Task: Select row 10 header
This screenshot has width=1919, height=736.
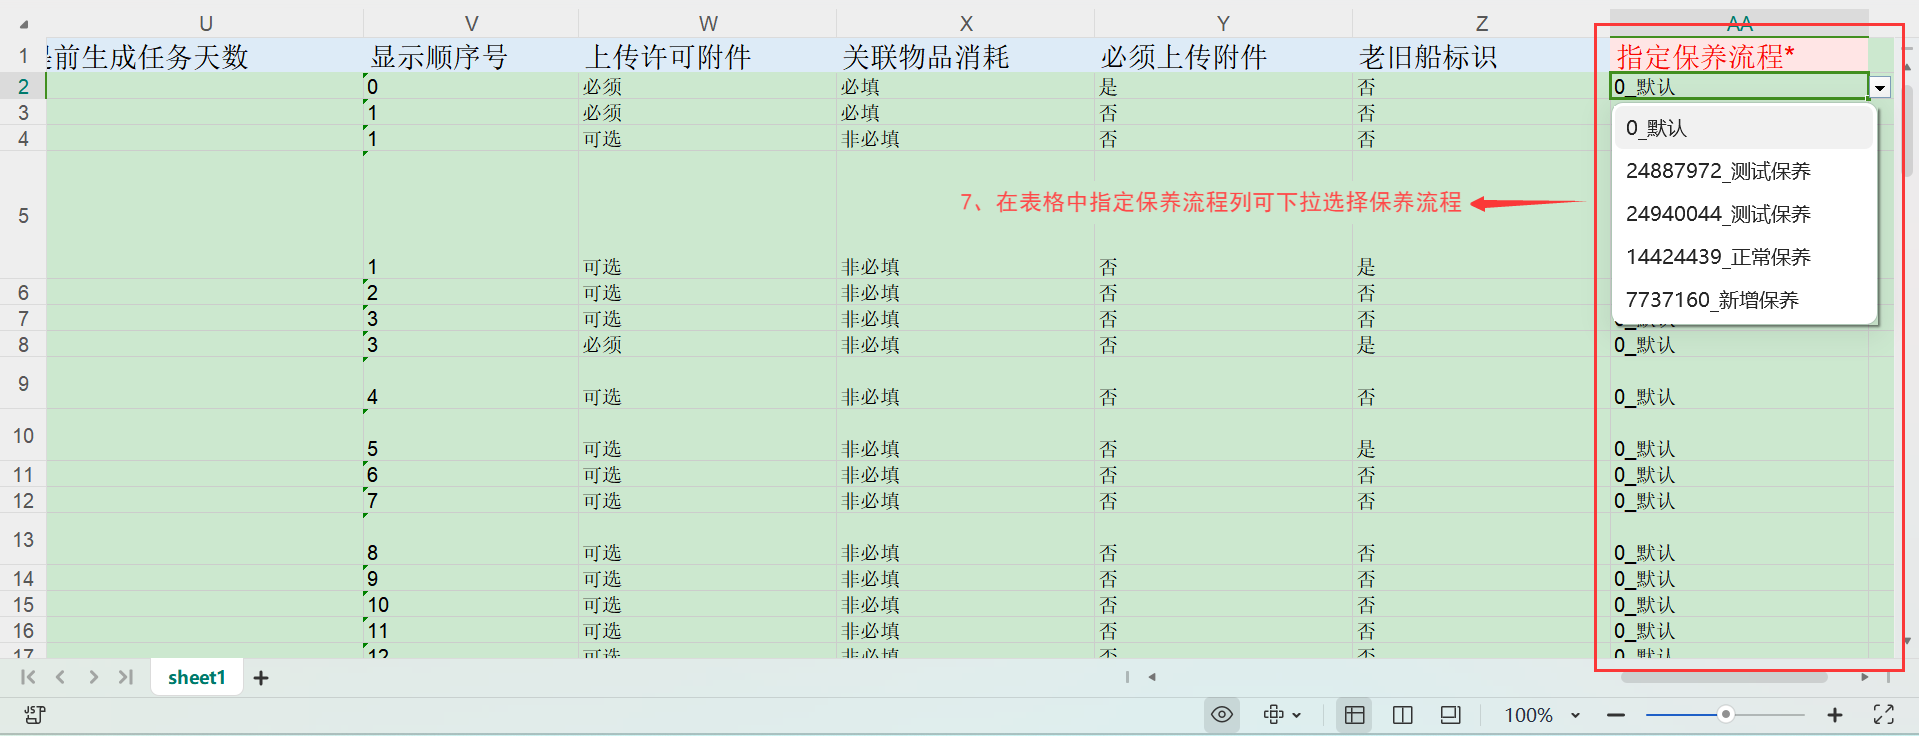Action: [23, 435]
